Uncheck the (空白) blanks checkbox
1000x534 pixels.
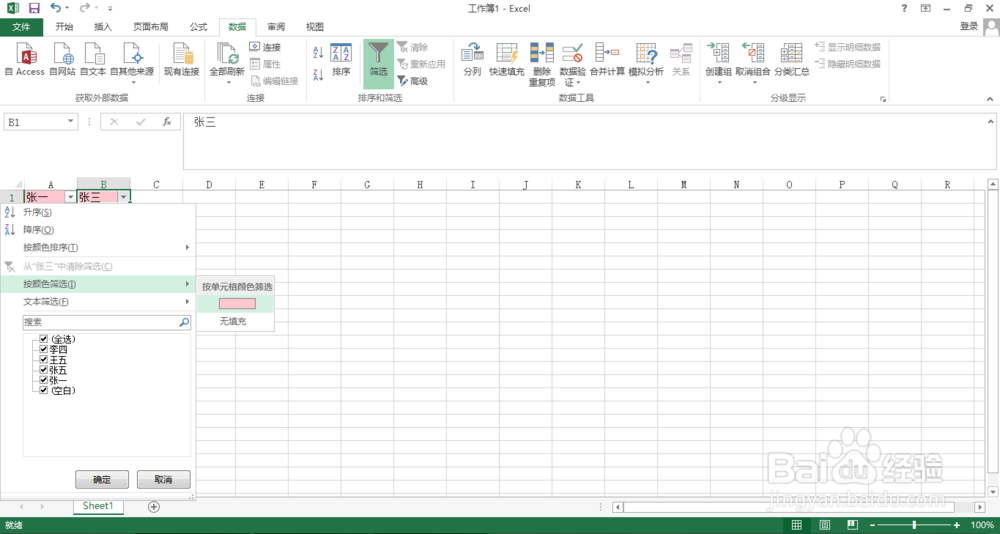point(43,390)
